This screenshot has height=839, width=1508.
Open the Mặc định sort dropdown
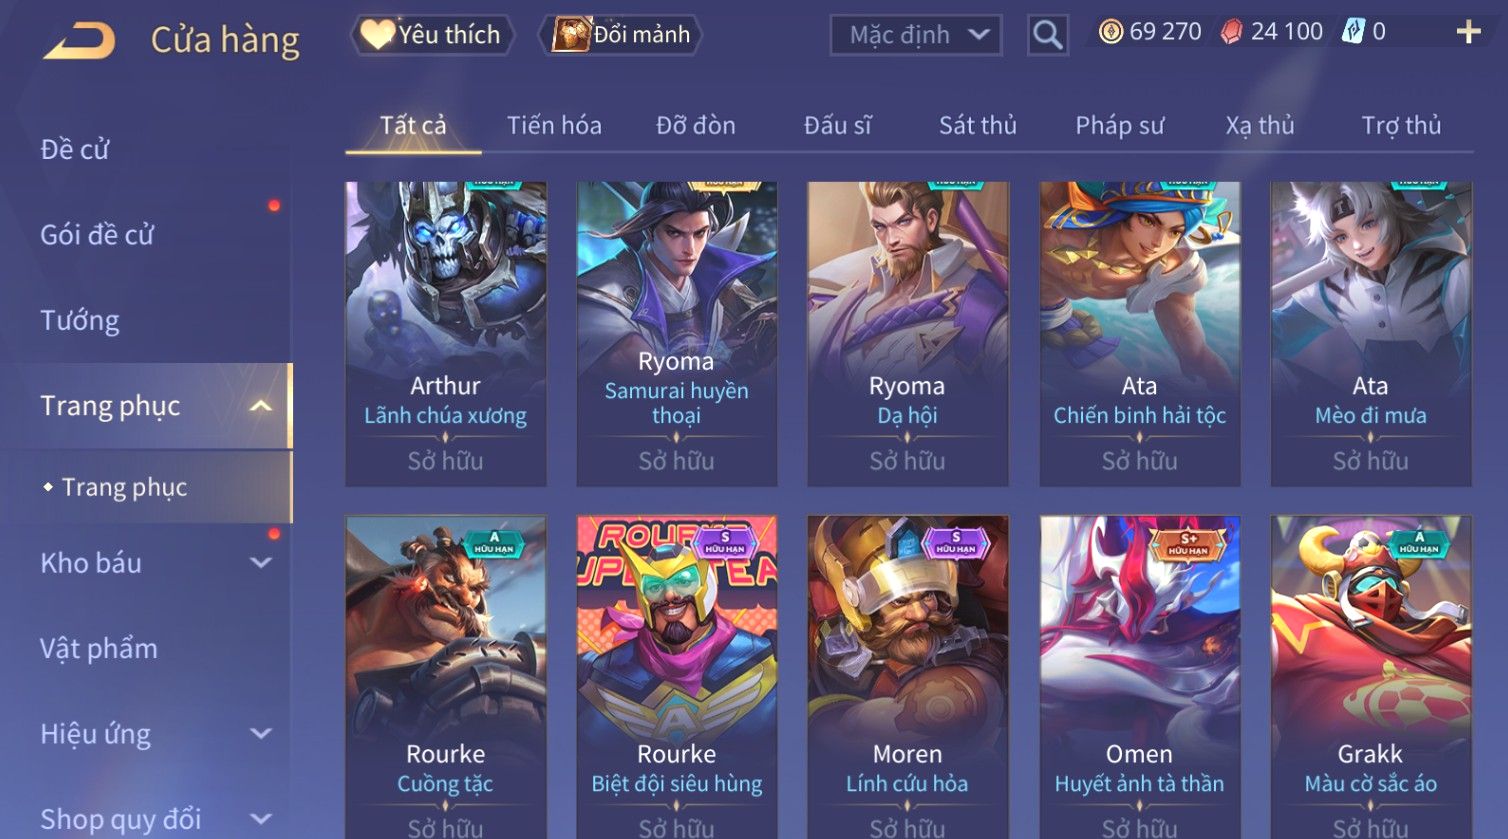(x=916, y=35)
